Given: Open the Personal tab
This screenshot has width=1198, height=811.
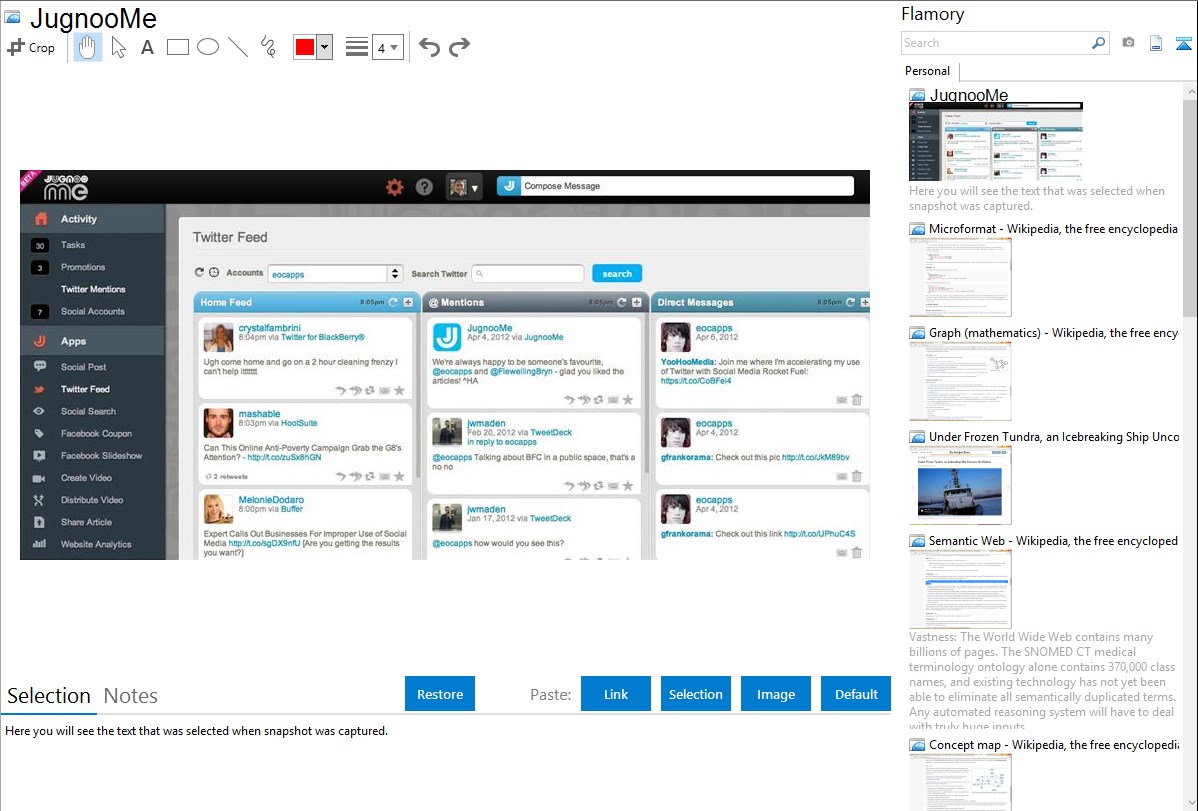Looking at the screenshot, I should (928, 71).
